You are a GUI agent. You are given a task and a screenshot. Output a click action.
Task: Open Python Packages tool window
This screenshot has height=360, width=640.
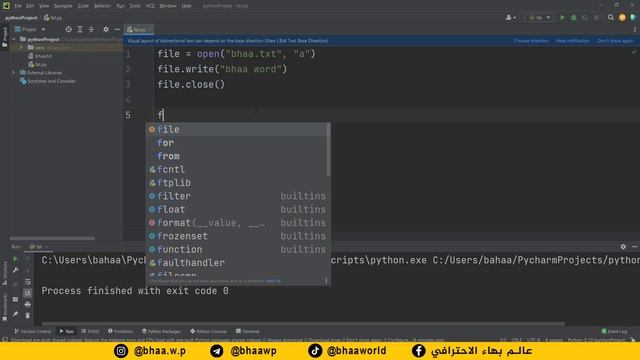pyautogui.click(x=161, y=331)
